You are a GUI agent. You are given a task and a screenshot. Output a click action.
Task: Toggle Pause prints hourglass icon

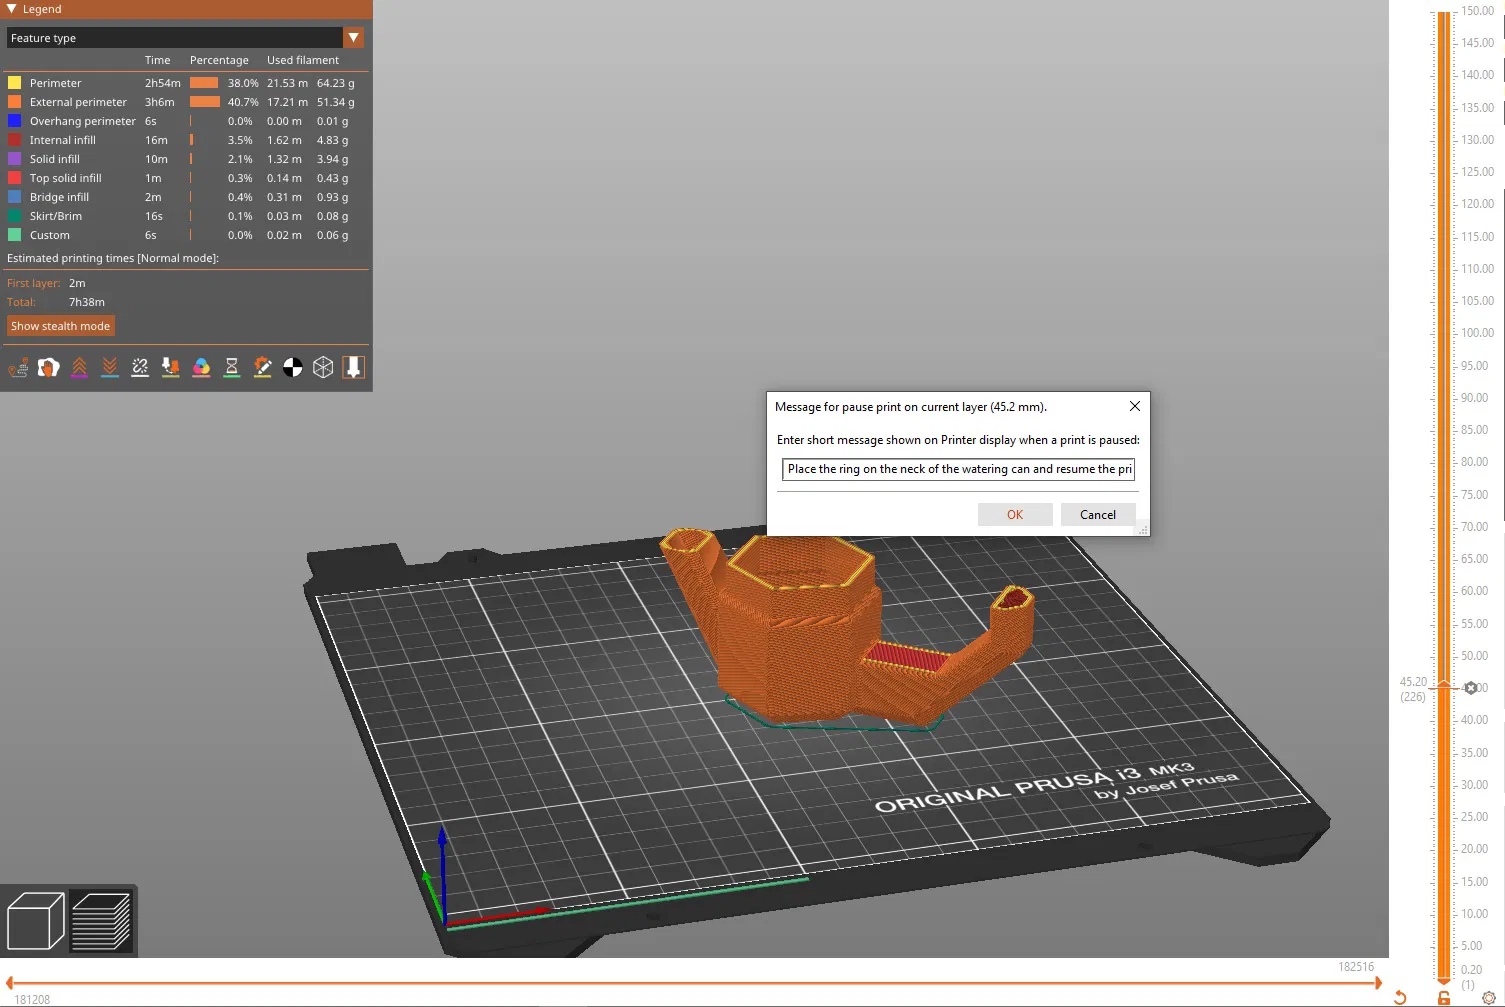pyautogui.click(x=232, y=368)
